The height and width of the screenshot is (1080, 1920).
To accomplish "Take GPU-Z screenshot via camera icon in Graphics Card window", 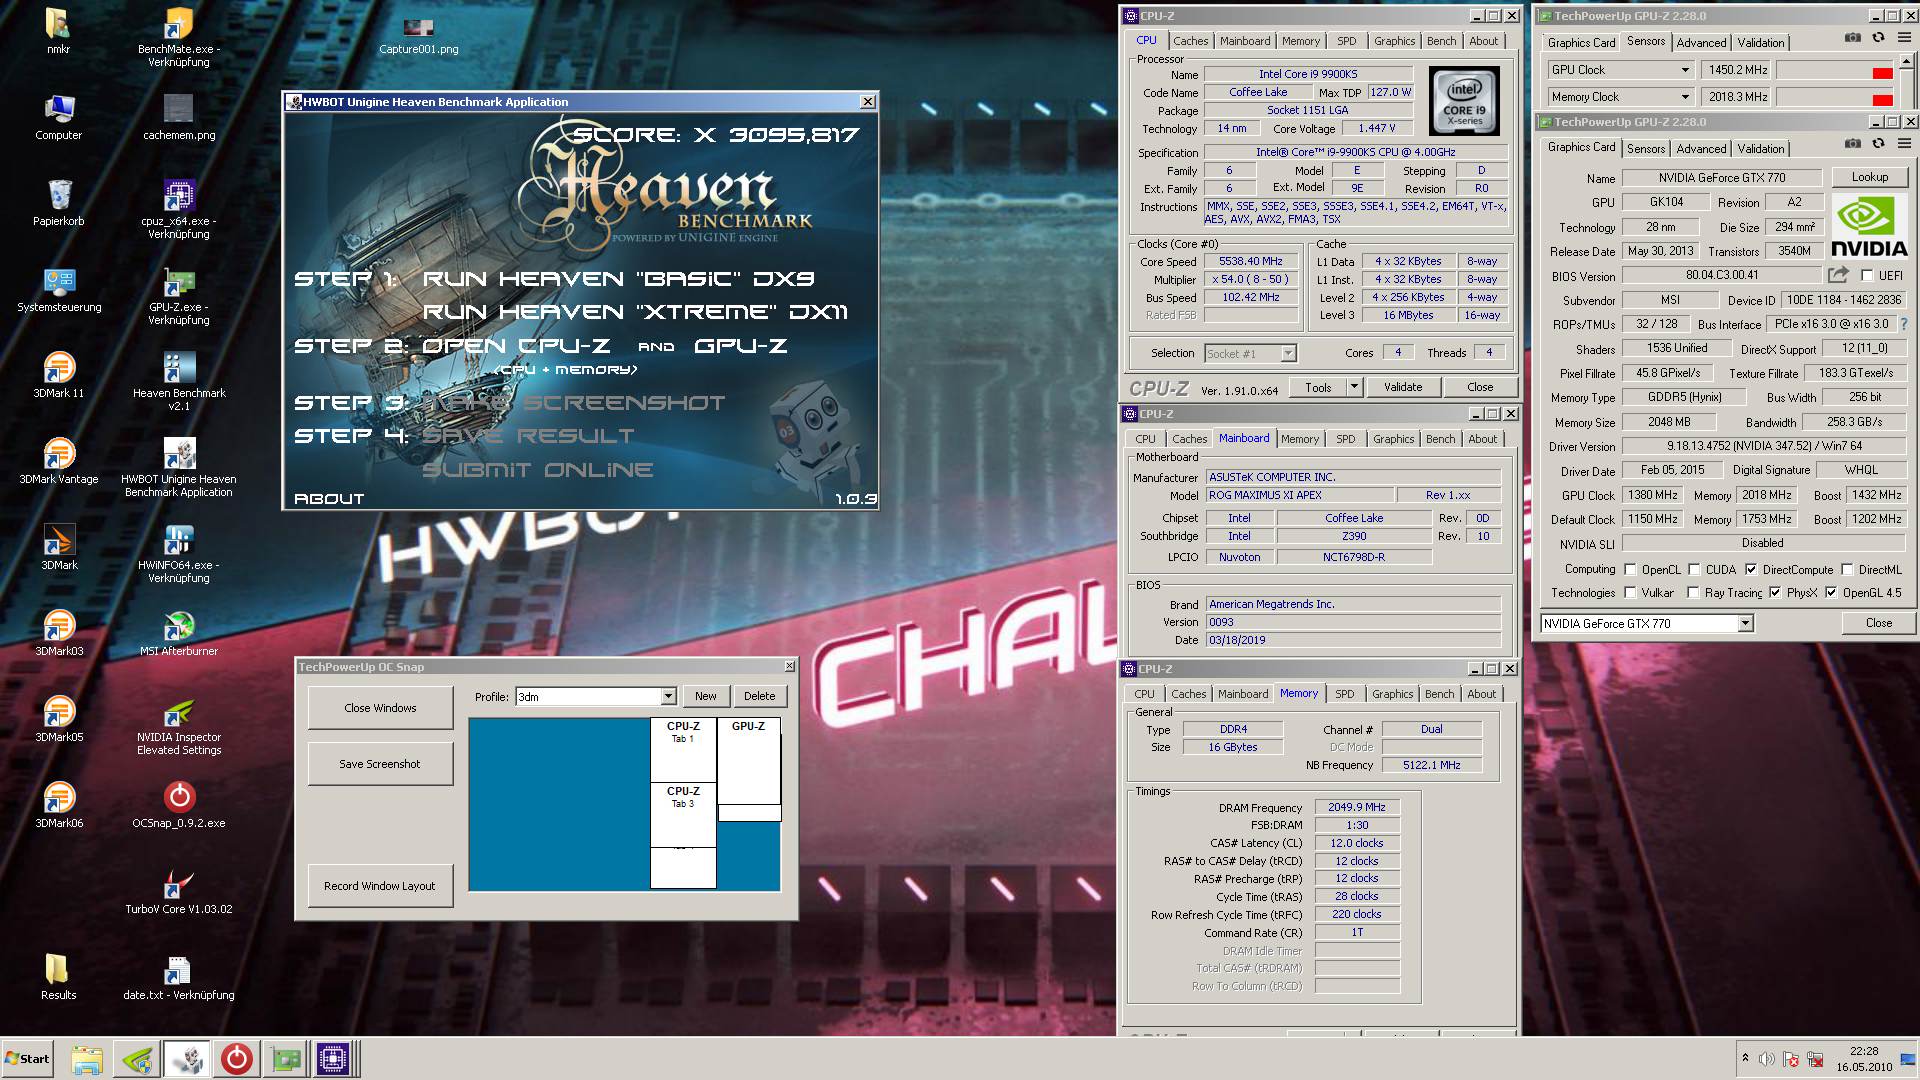I will [x=1853, y=144].
